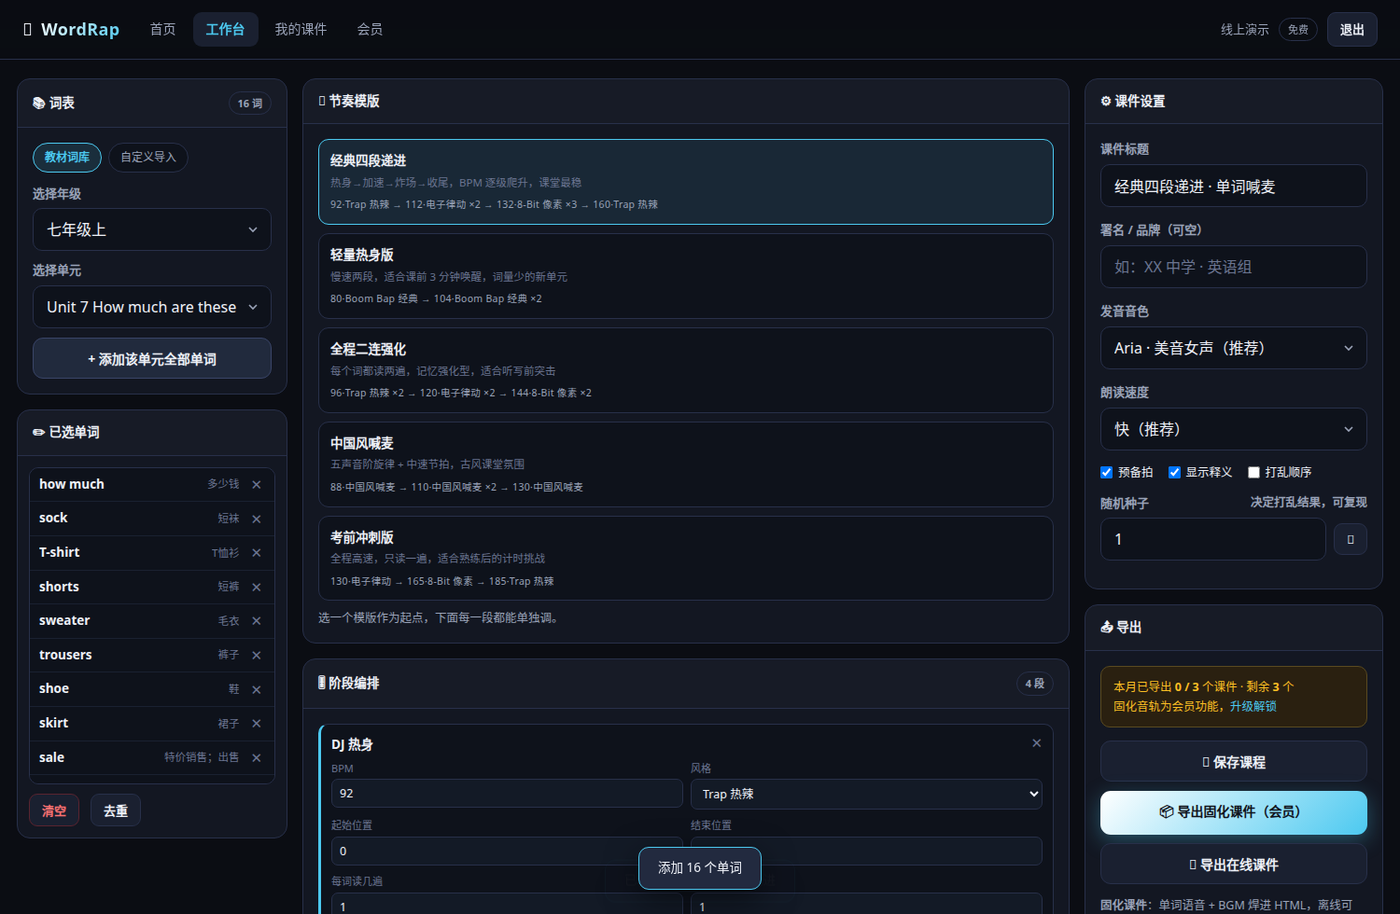Click 添加该单元全部单词 button

(152, 359)
